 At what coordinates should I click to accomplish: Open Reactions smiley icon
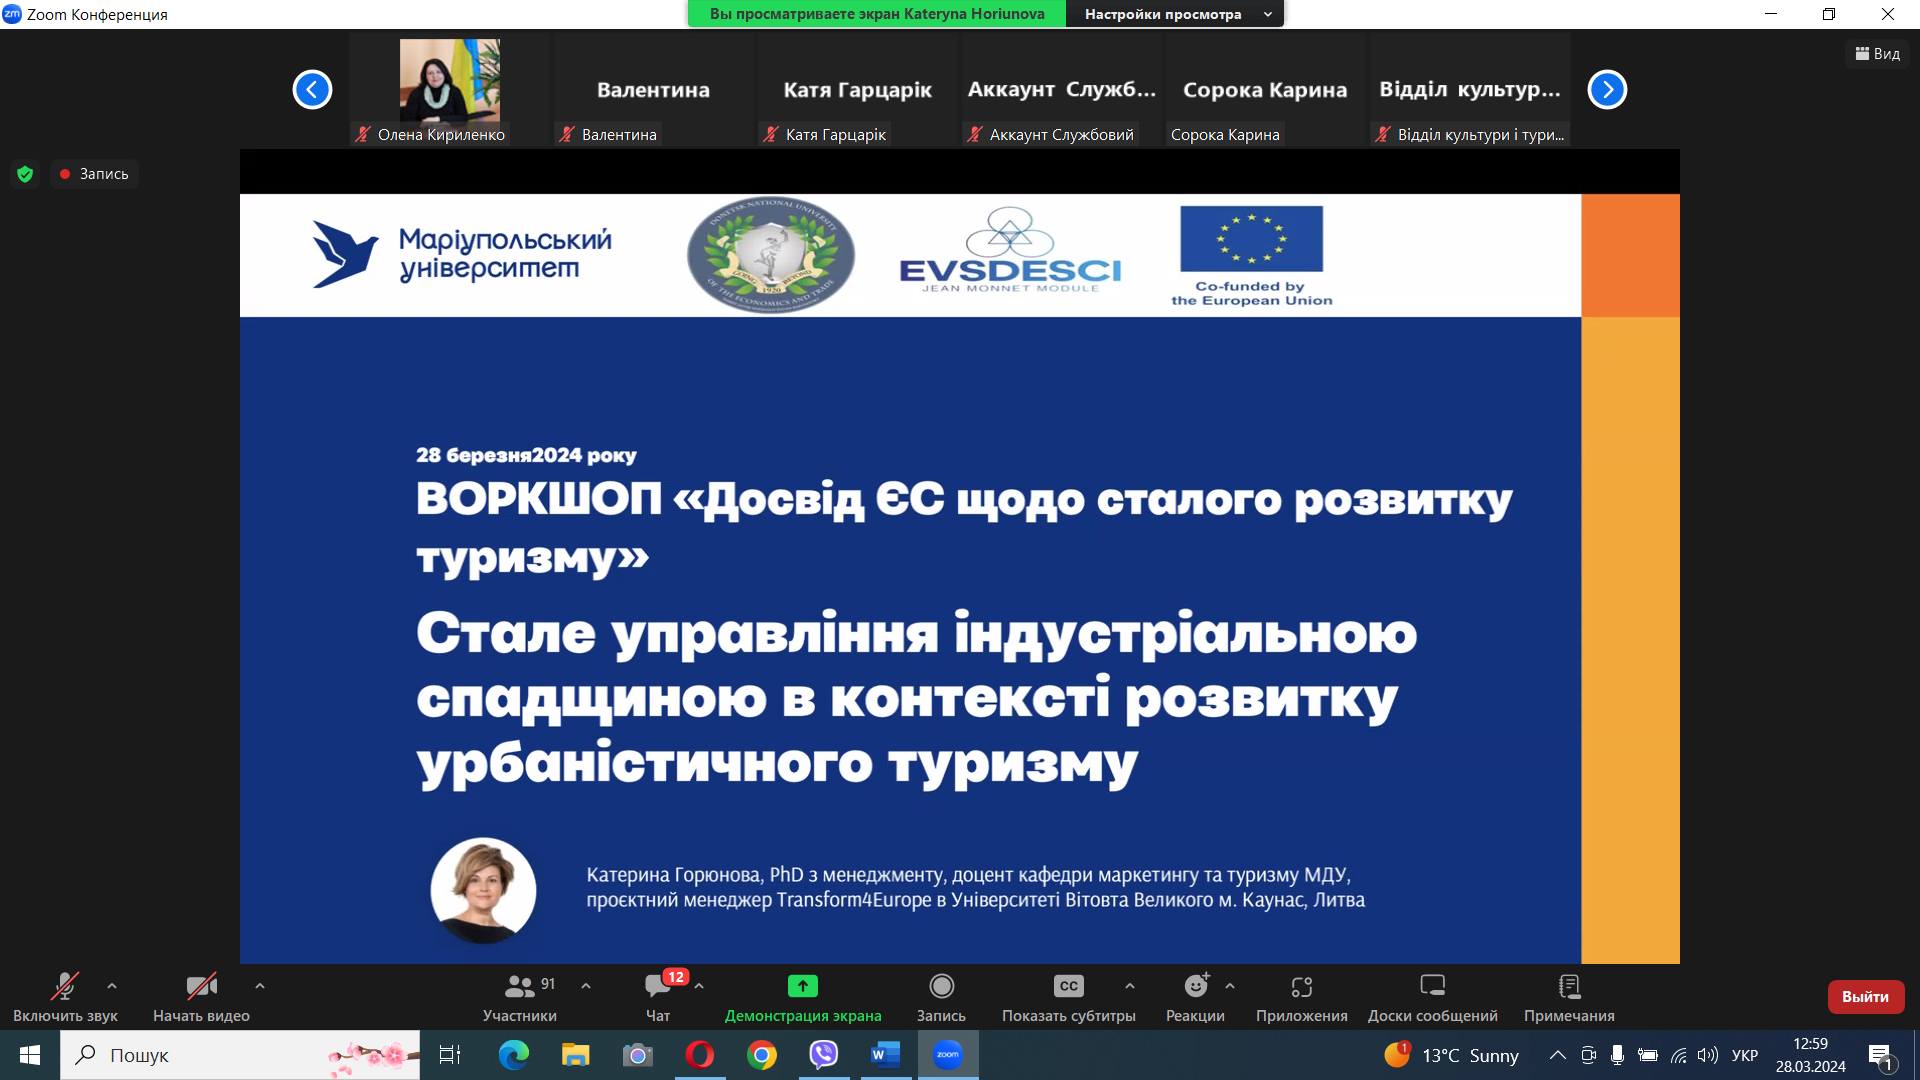(1195, 987)
